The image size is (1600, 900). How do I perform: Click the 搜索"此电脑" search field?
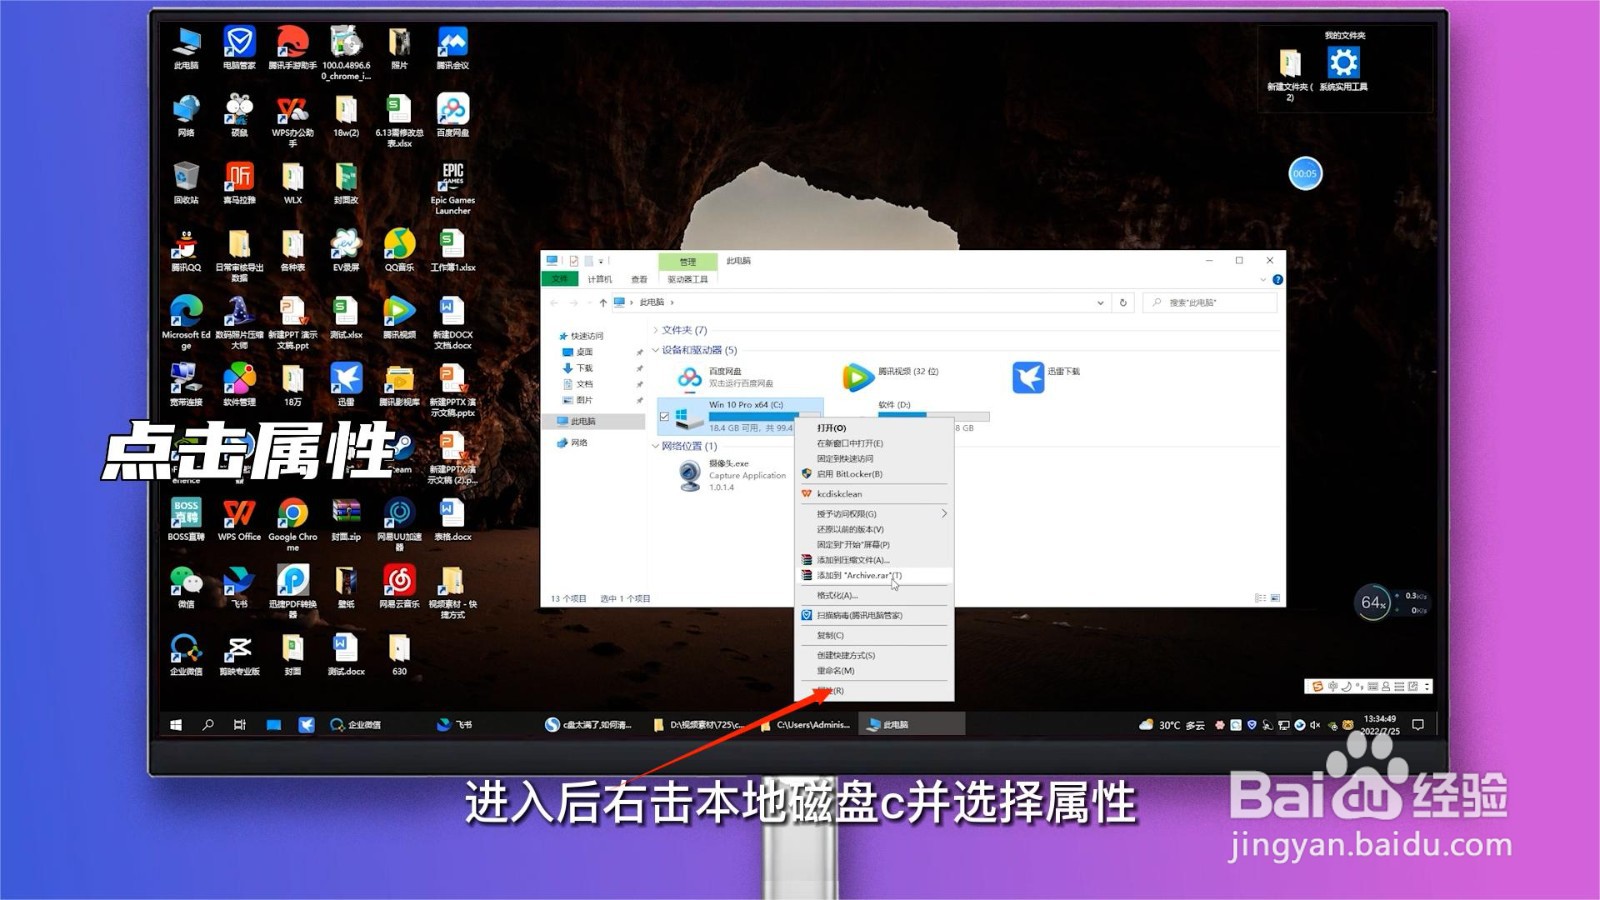click(x=1210, y=302)
